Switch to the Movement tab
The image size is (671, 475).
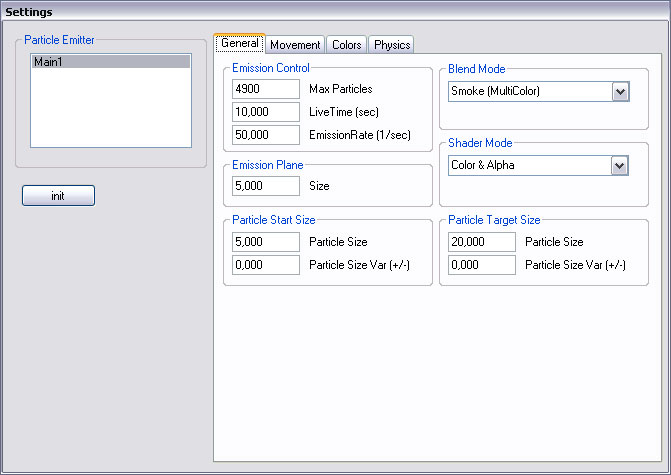click(x=295, y=44)
